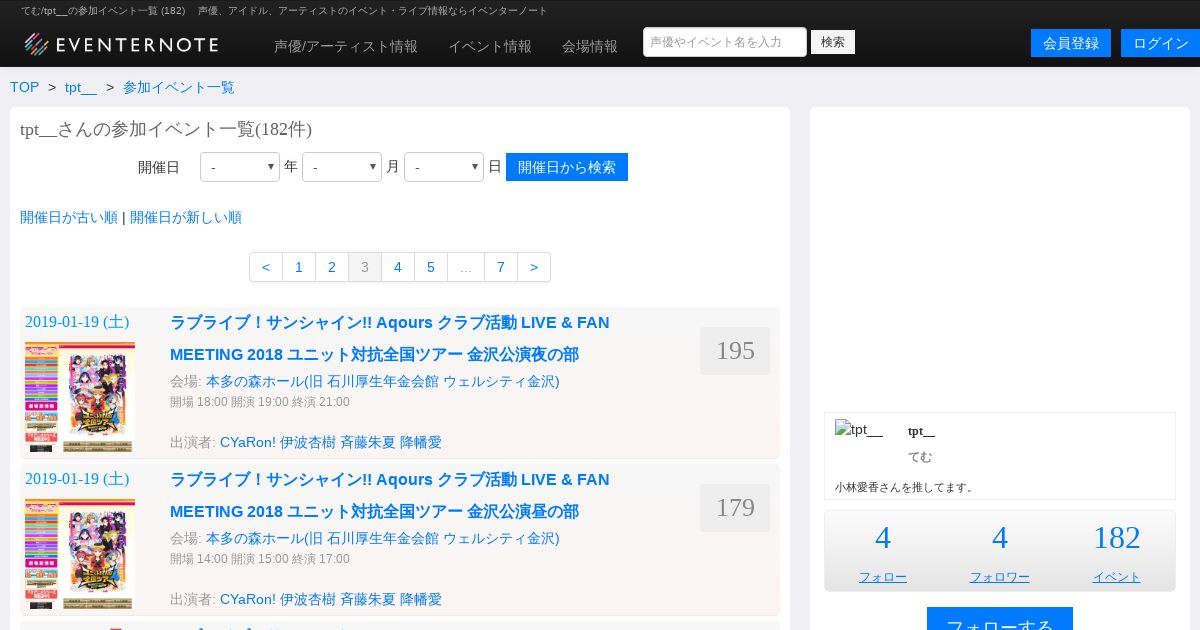Open フォロワー count link
The height and width of the screenshot is (630, 1200).
click(1000, 577)
